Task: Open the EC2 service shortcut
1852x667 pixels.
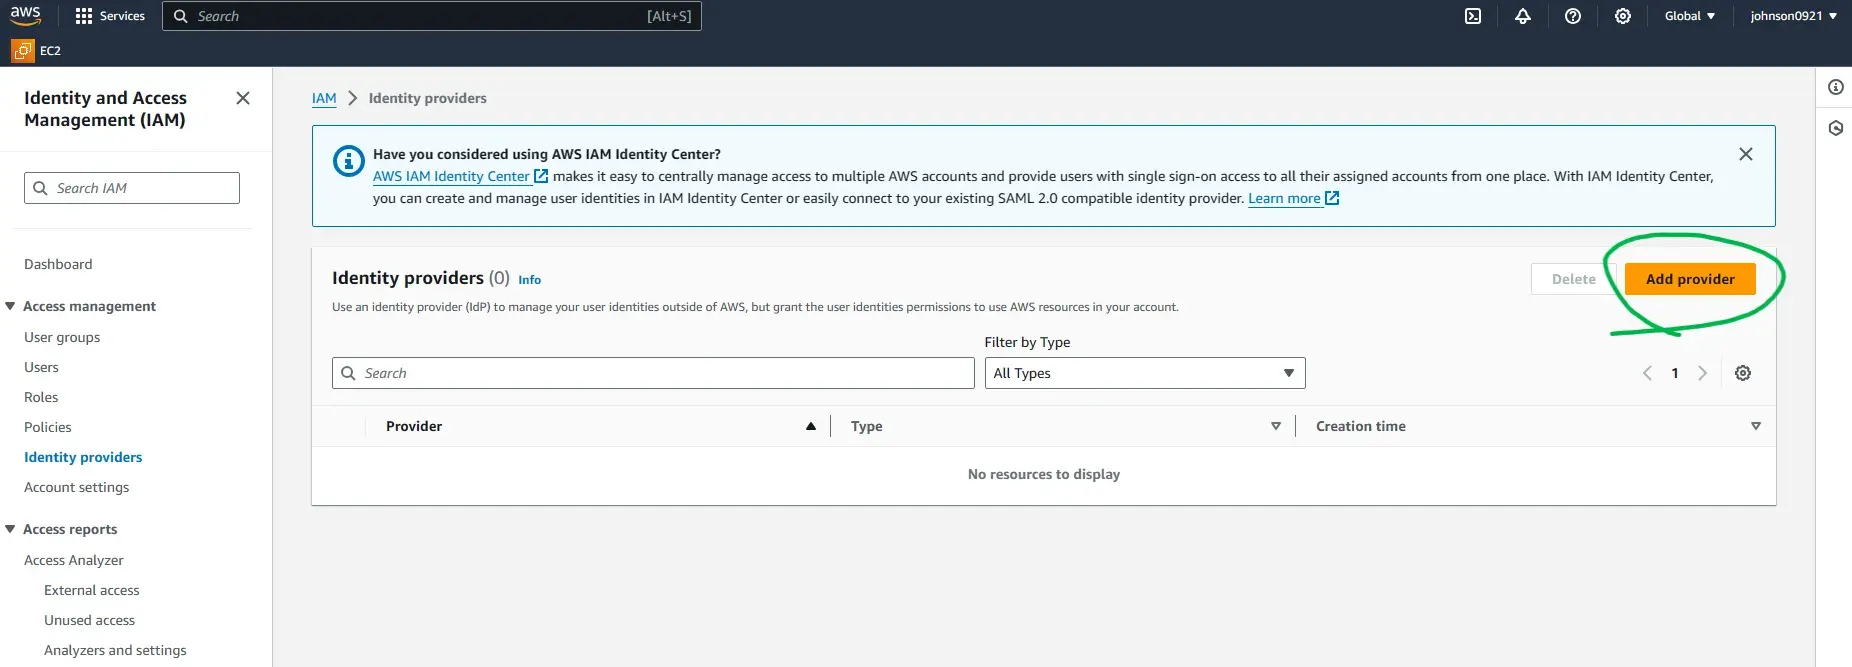Action: 36,50
